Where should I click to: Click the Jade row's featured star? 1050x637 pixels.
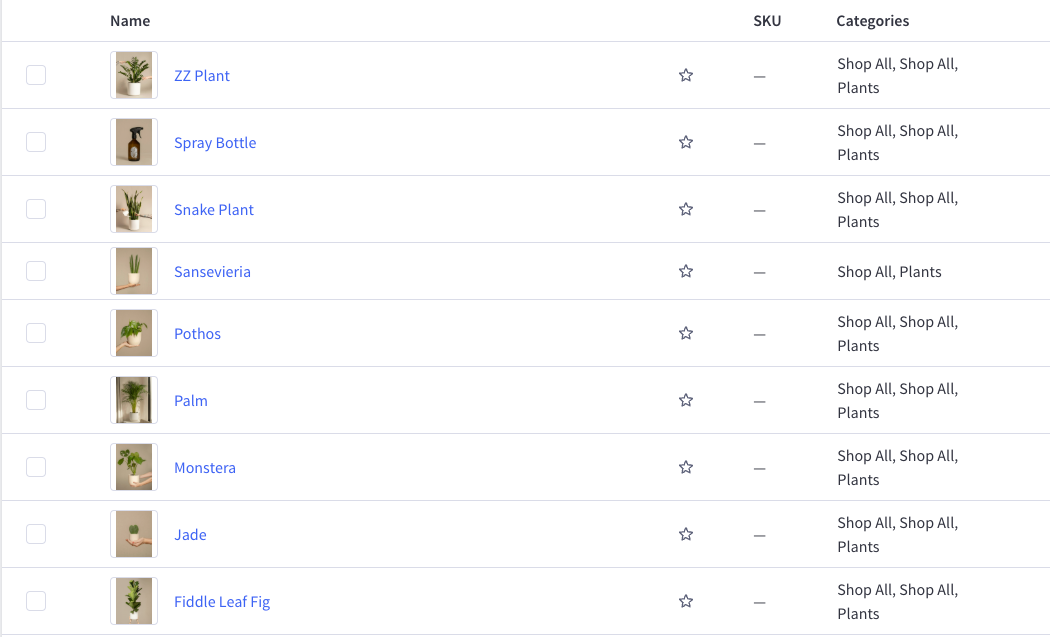pos(686,534)
